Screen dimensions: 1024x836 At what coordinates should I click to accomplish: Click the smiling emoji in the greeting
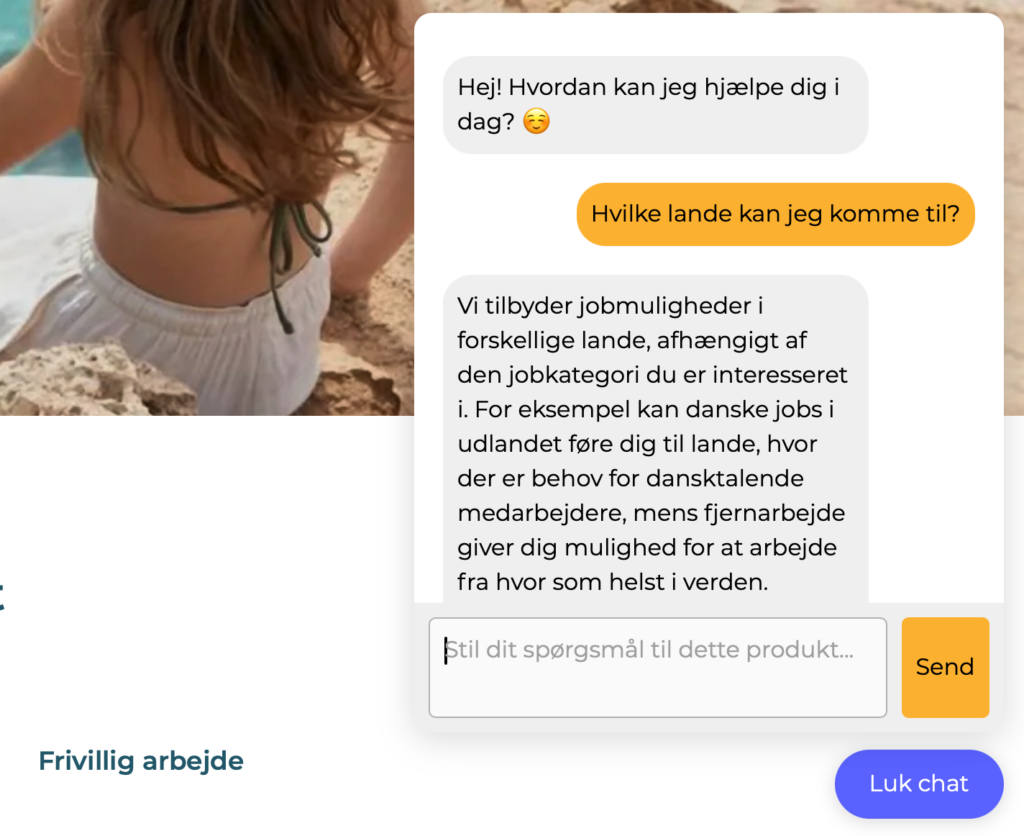536,121
